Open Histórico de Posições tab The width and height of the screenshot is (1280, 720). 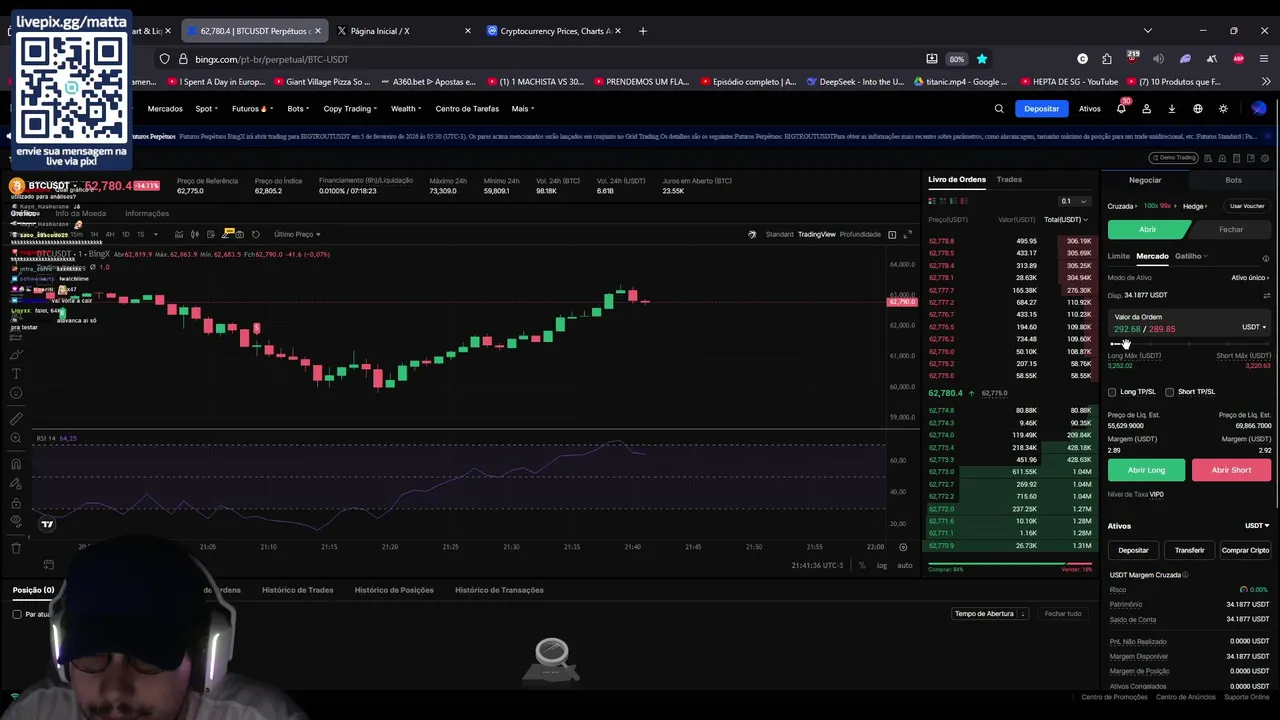pyautogui.click(x=394, y=590)
